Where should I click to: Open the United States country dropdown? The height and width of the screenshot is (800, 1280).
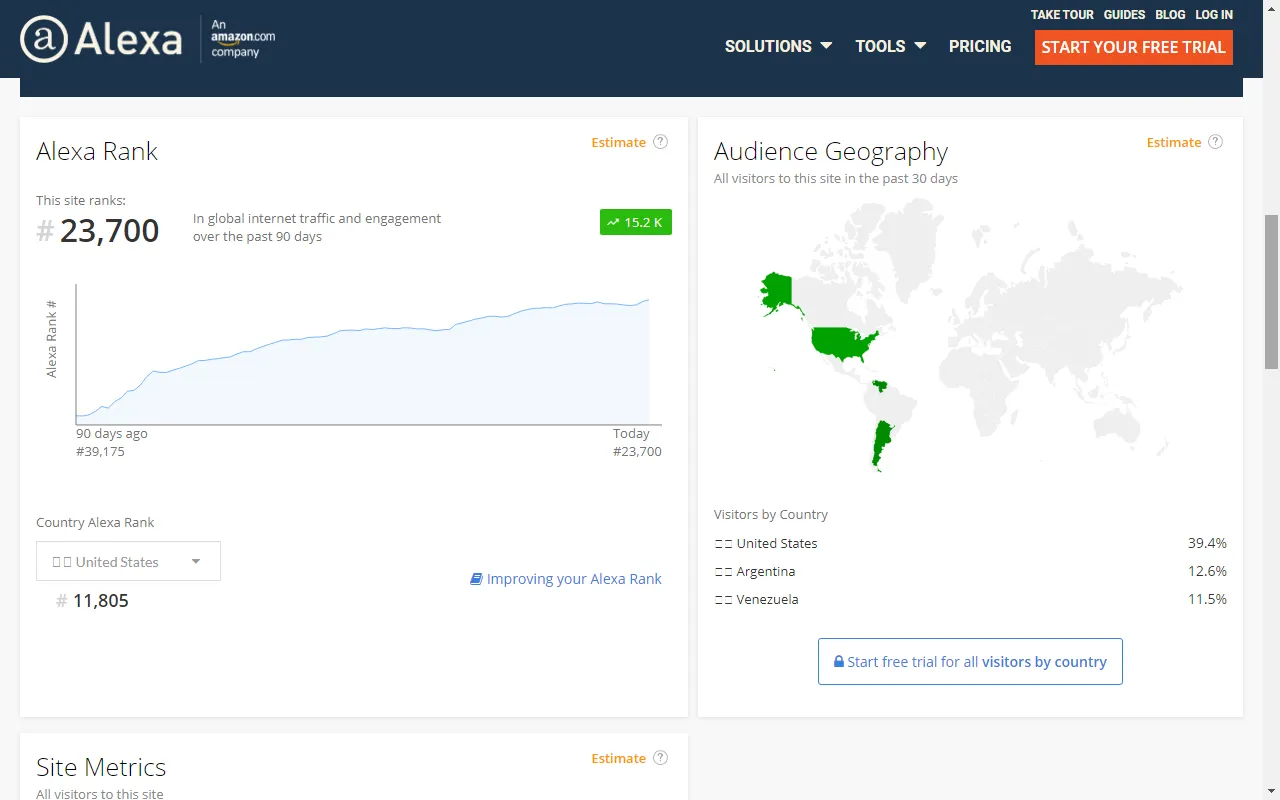pos(128,561)
